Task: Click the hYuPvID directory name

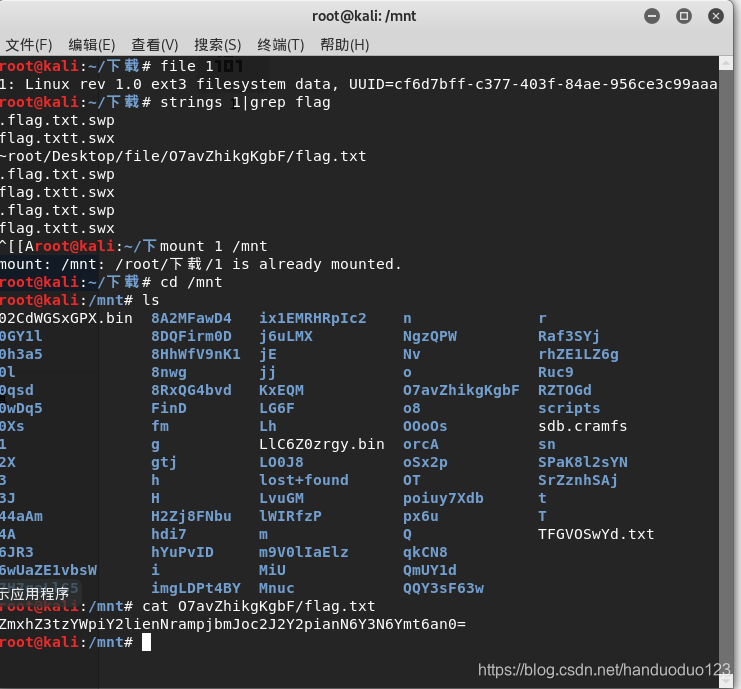Action: [182, 552]
